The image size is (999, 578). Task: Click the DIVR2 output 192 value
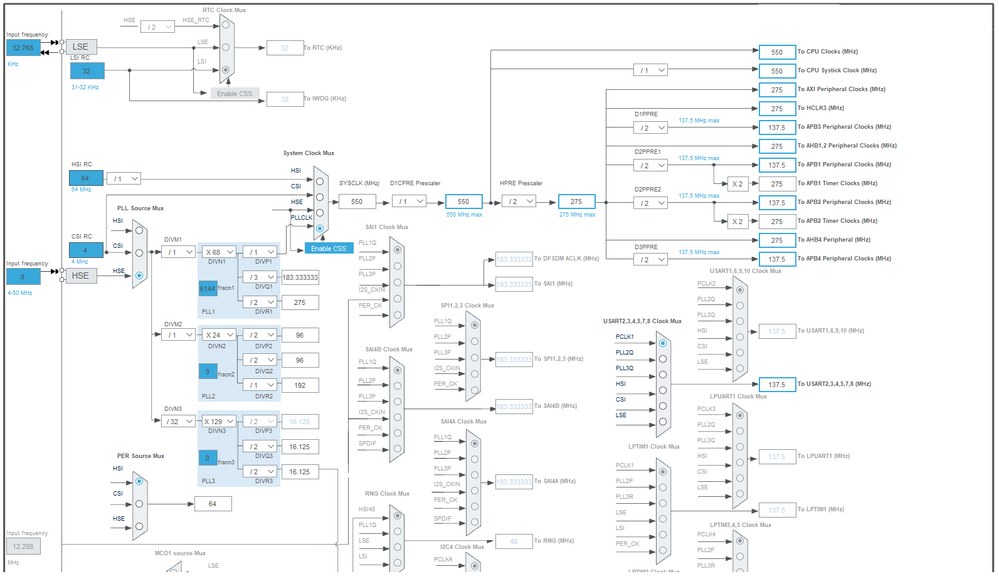300,385
